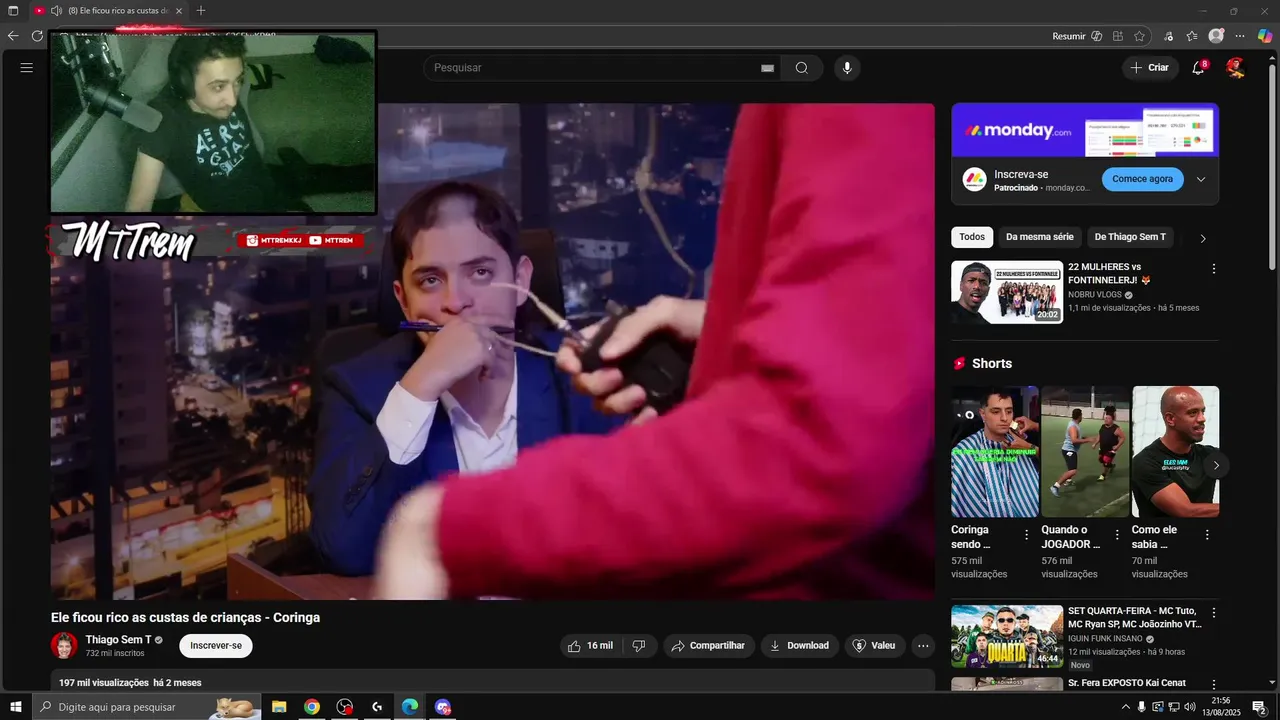Open the Quando o JOGADOR short thumbnail
The width and height of the screenshot is (1280, 720).
[x=1085, y=451]
